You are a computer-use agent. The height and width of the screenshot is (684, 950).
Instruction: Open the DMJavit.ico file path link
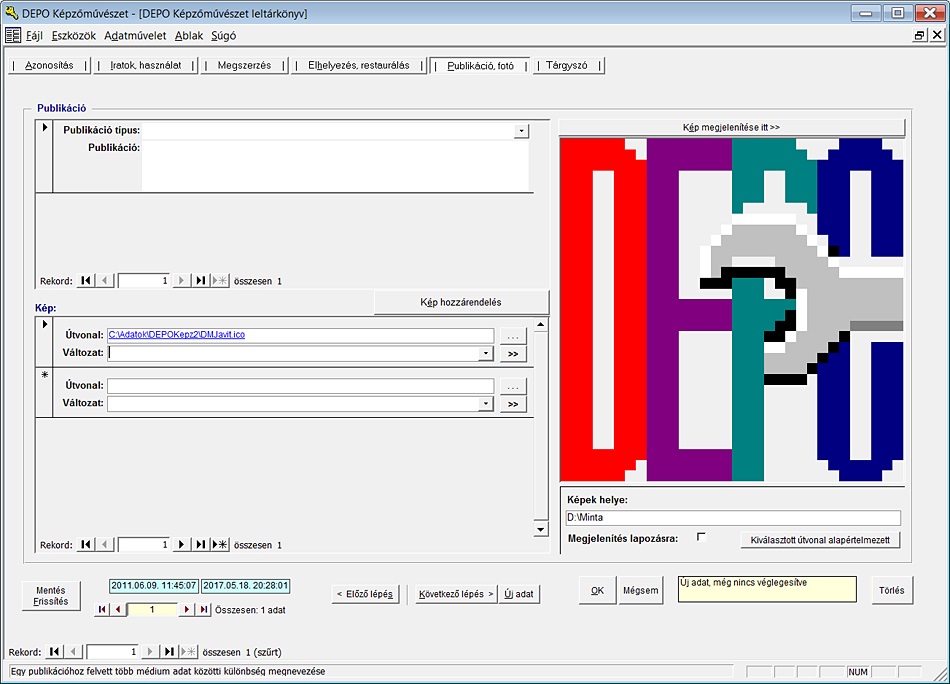pos(177,335)
